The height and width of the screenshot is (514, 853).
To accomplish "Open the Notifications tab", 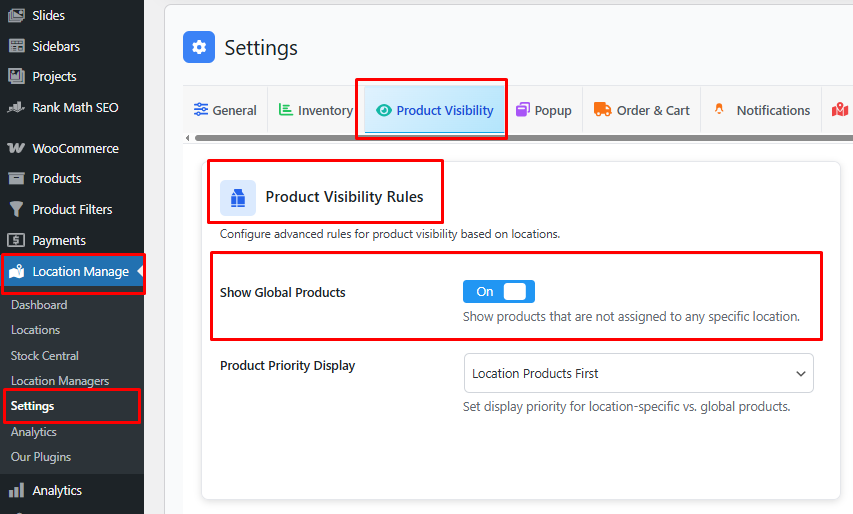I will pyautogui.click(x=761, y=110).
